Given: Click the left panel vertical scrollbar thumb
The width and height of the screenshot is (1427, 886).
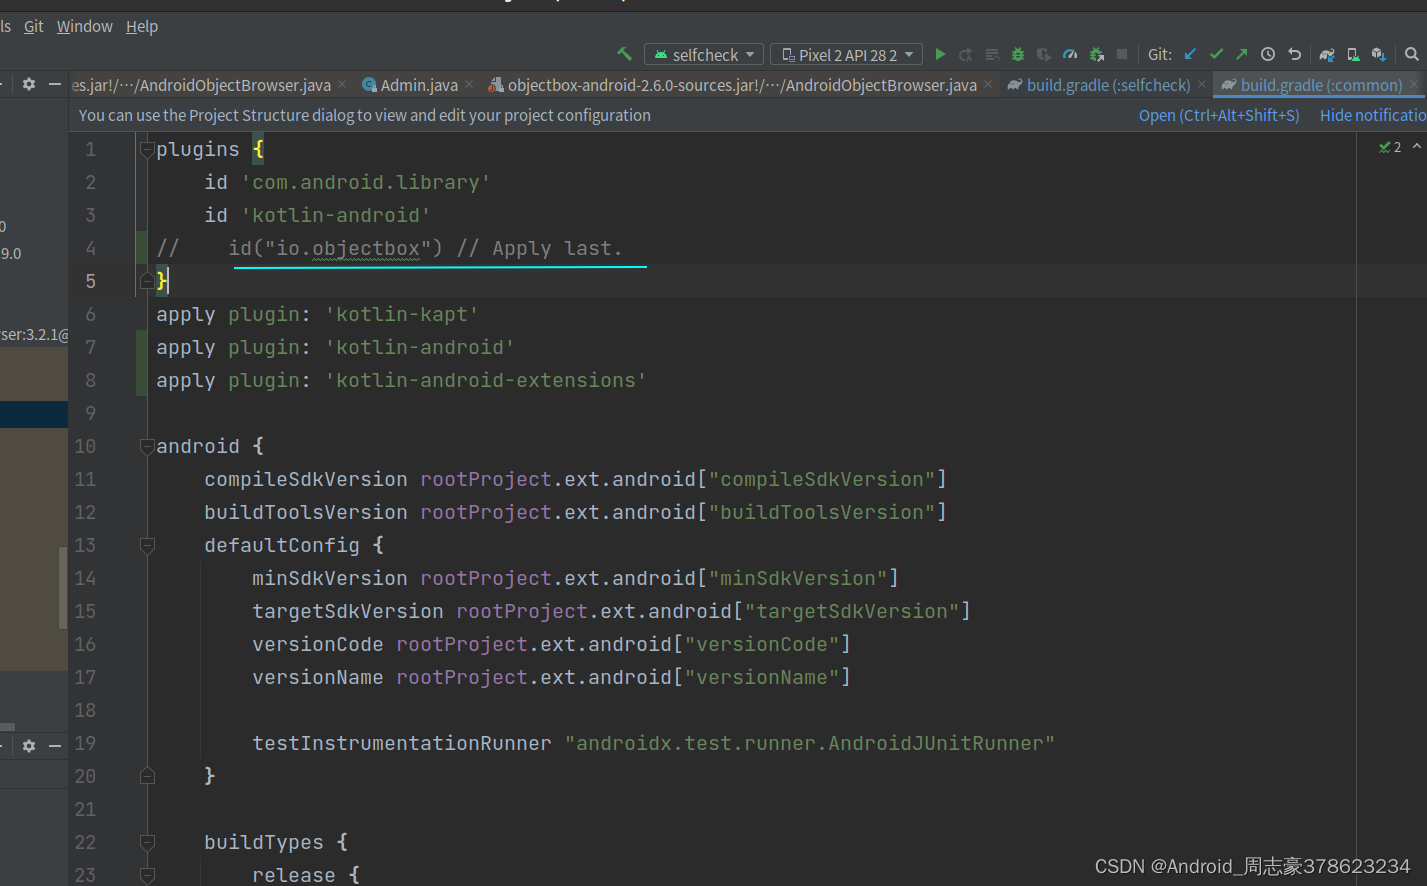Looking at the screenshot, I should [63, 587].
